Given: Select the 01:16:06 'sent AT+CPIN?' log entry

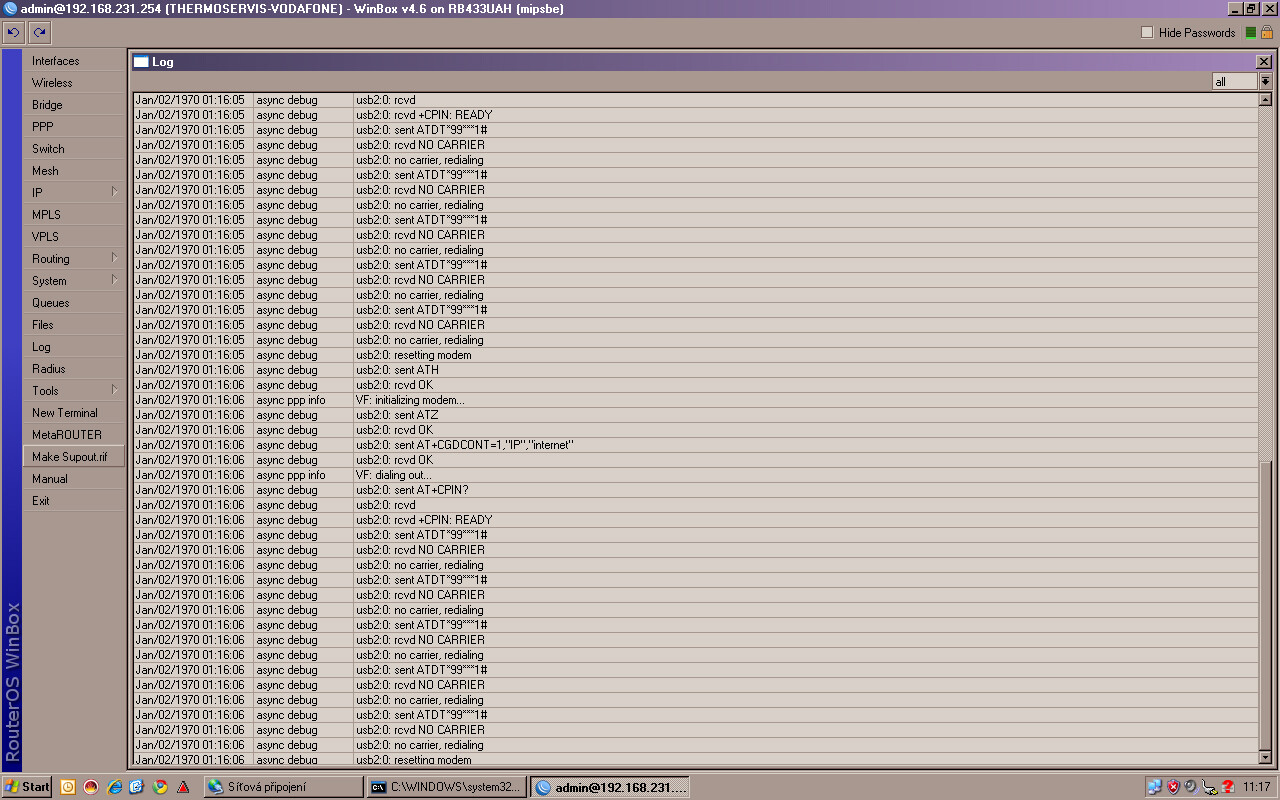Looking at the screenshot, I should (x=695, y=490).
